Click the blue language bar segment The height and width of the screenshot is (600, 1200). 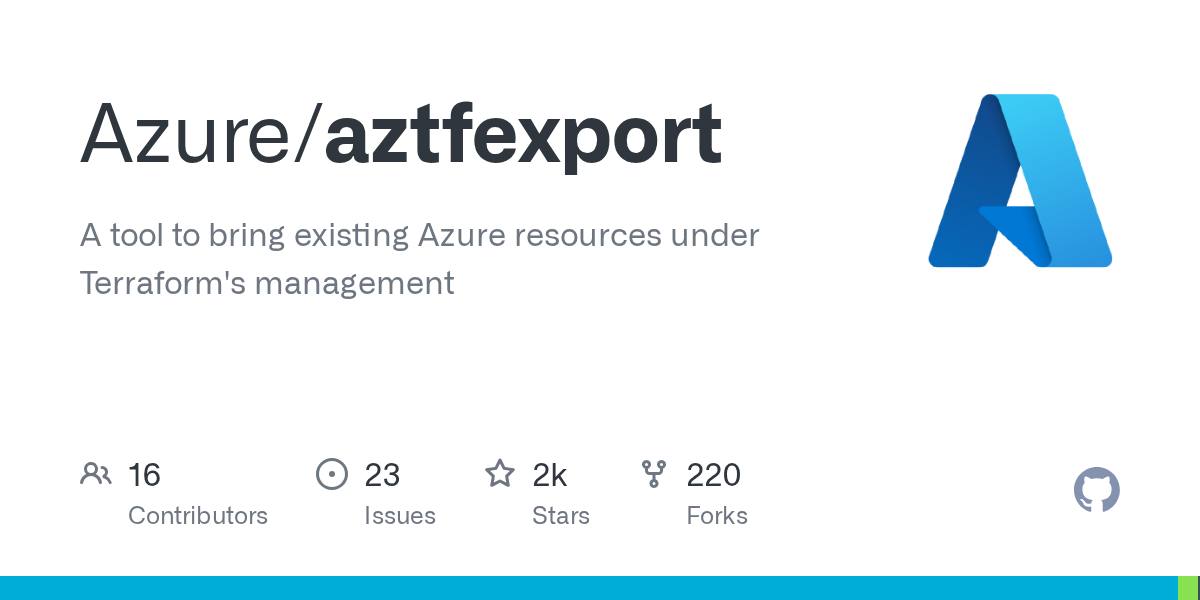(588, 588)
